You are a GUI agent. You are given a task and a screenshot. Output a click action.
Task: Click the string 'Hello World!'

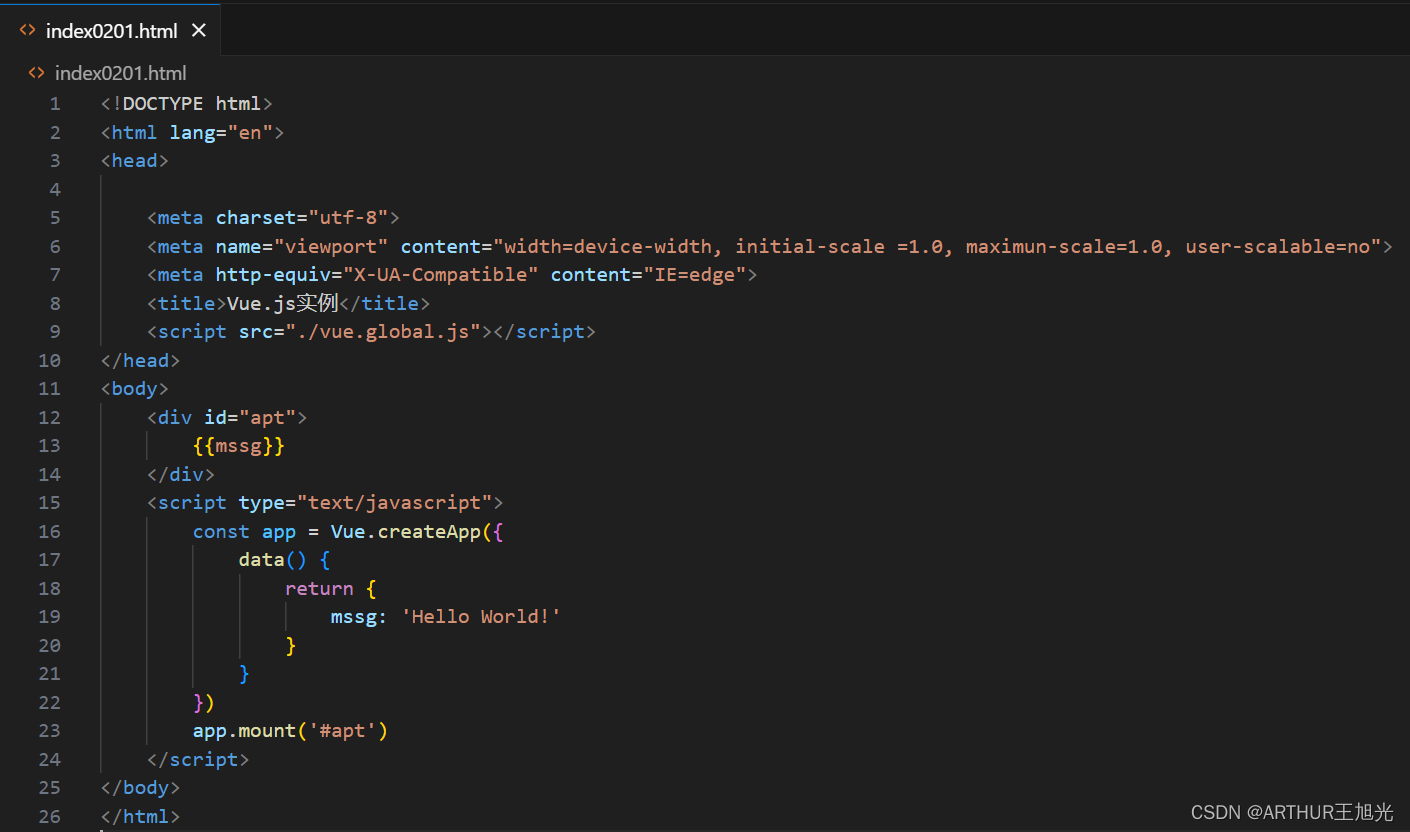pyautogui.click(x=481, y=616)
